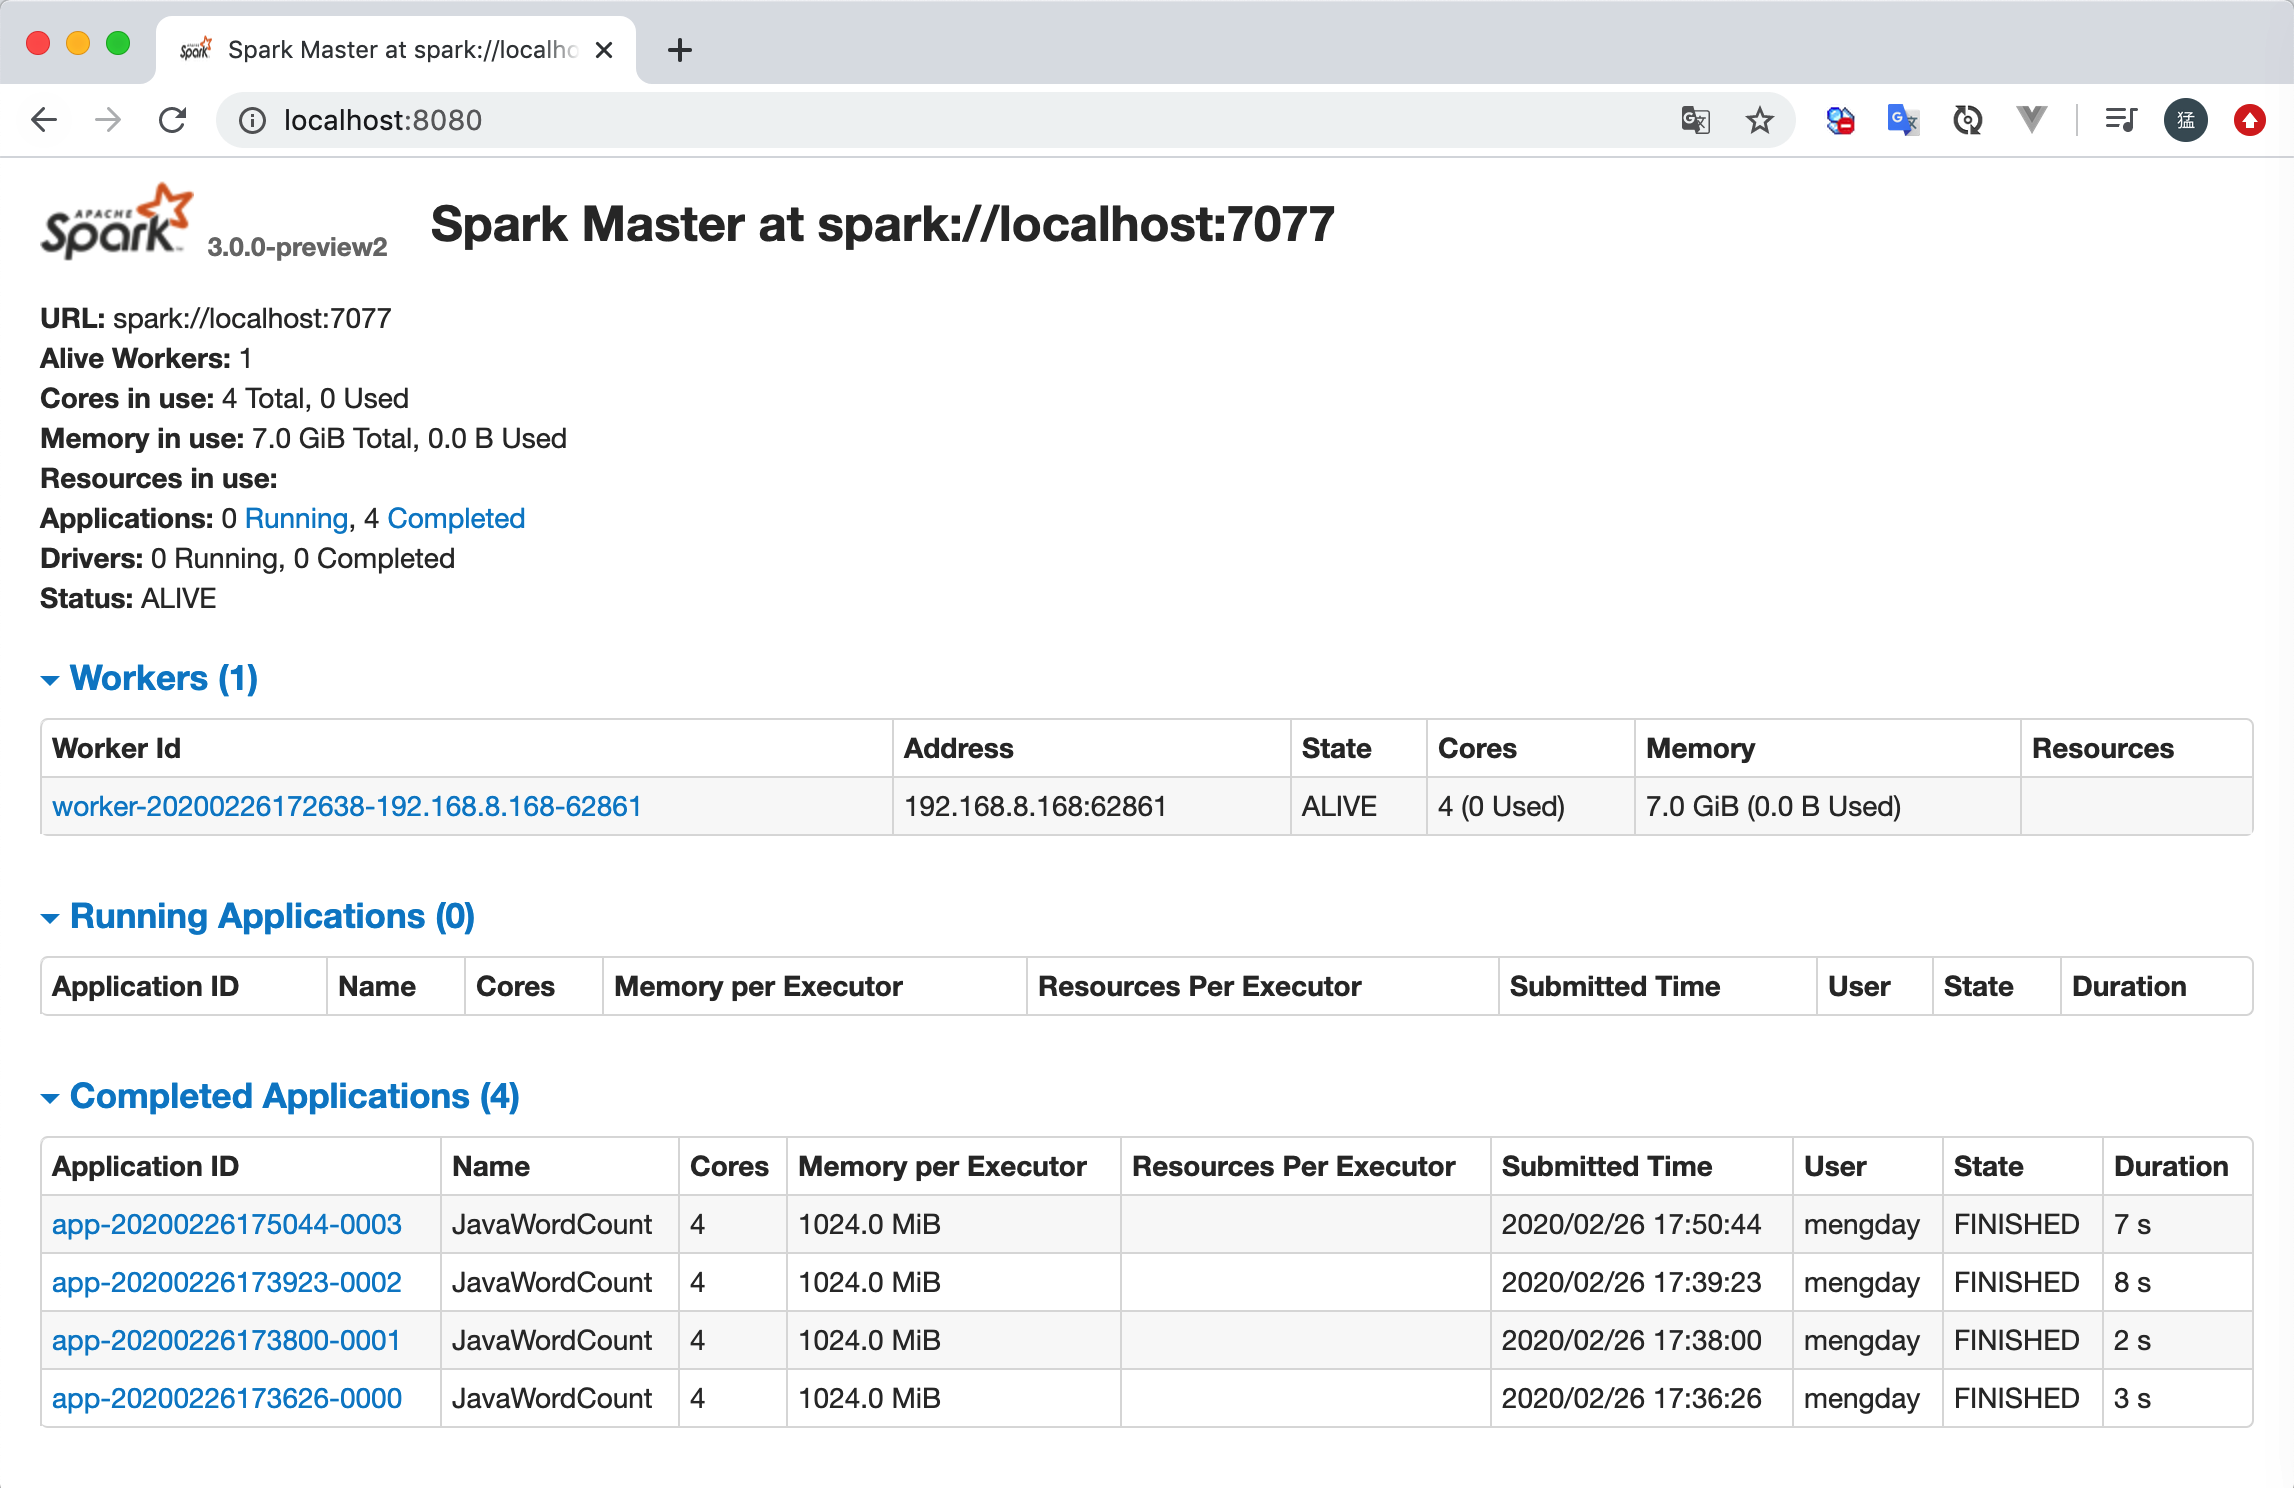2294x1488 pixels.
Task: Open app-20200226173626-0000 application link
Action: pos(226,1398)
